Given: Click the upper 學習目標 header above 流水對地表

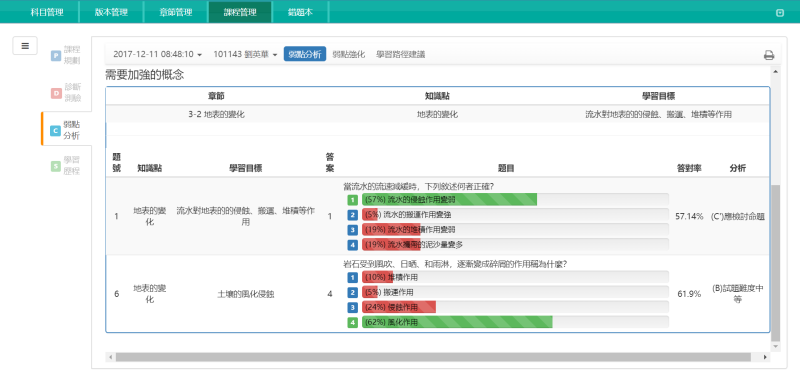Looking at the screenshot, I should pyautogui.click(x=658, y=96).
